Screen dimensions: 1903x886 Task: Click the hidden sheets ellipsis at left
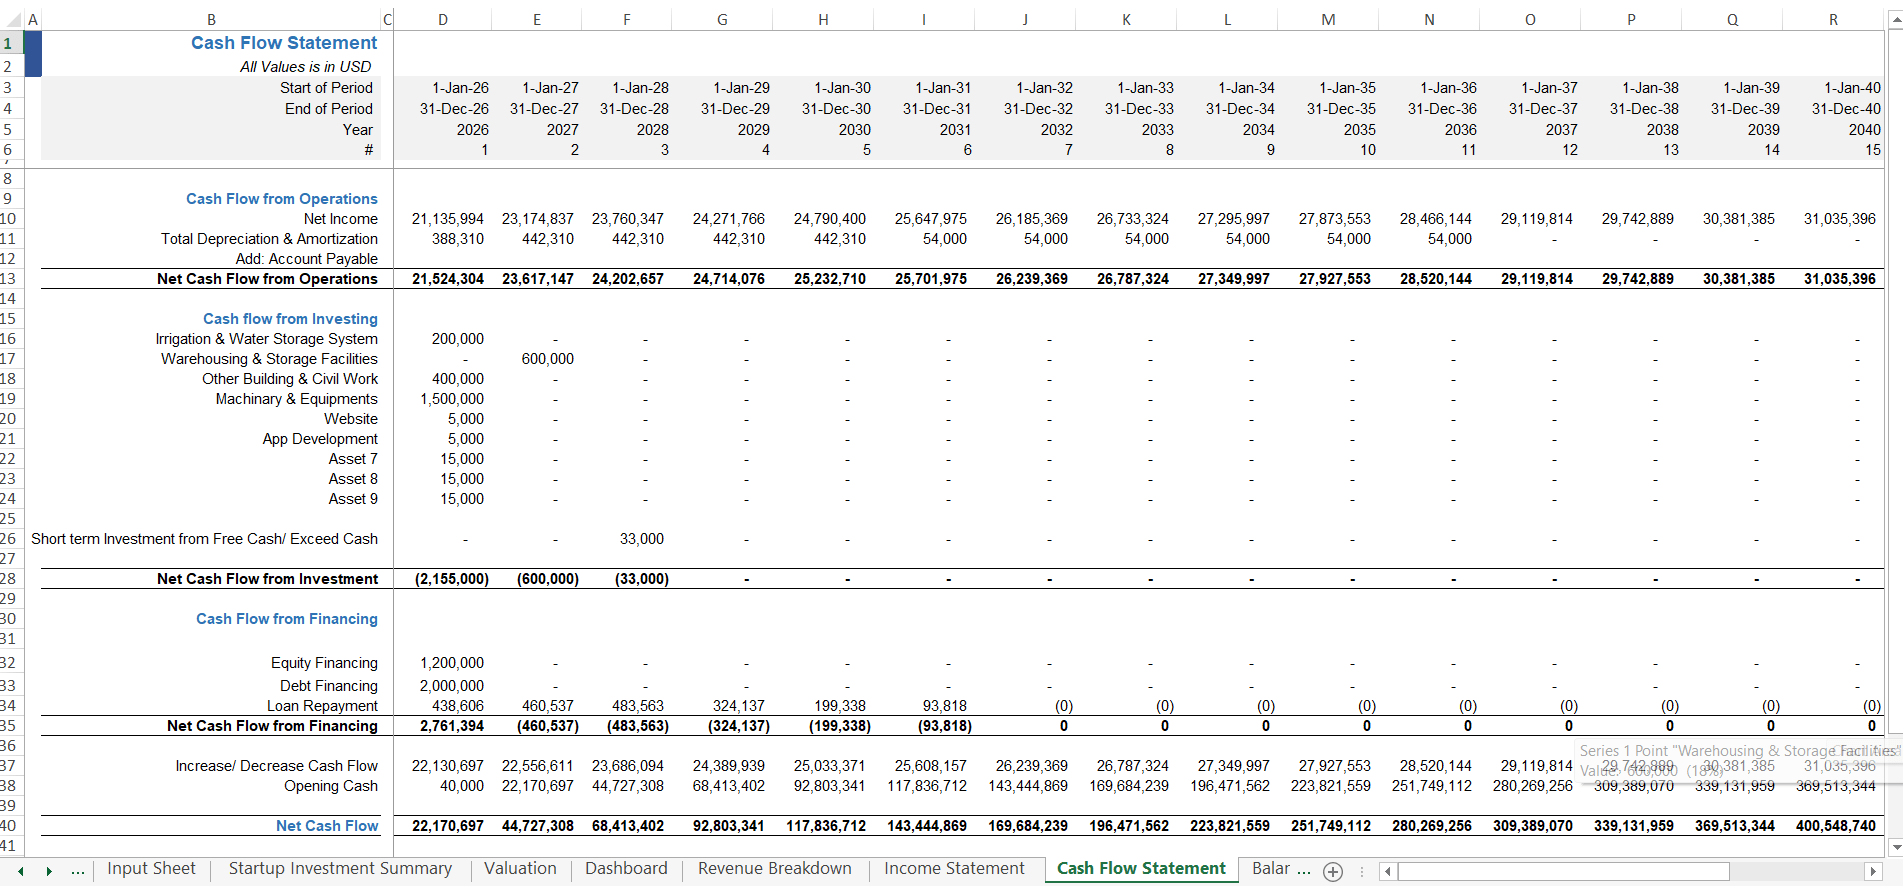point(78,870)
